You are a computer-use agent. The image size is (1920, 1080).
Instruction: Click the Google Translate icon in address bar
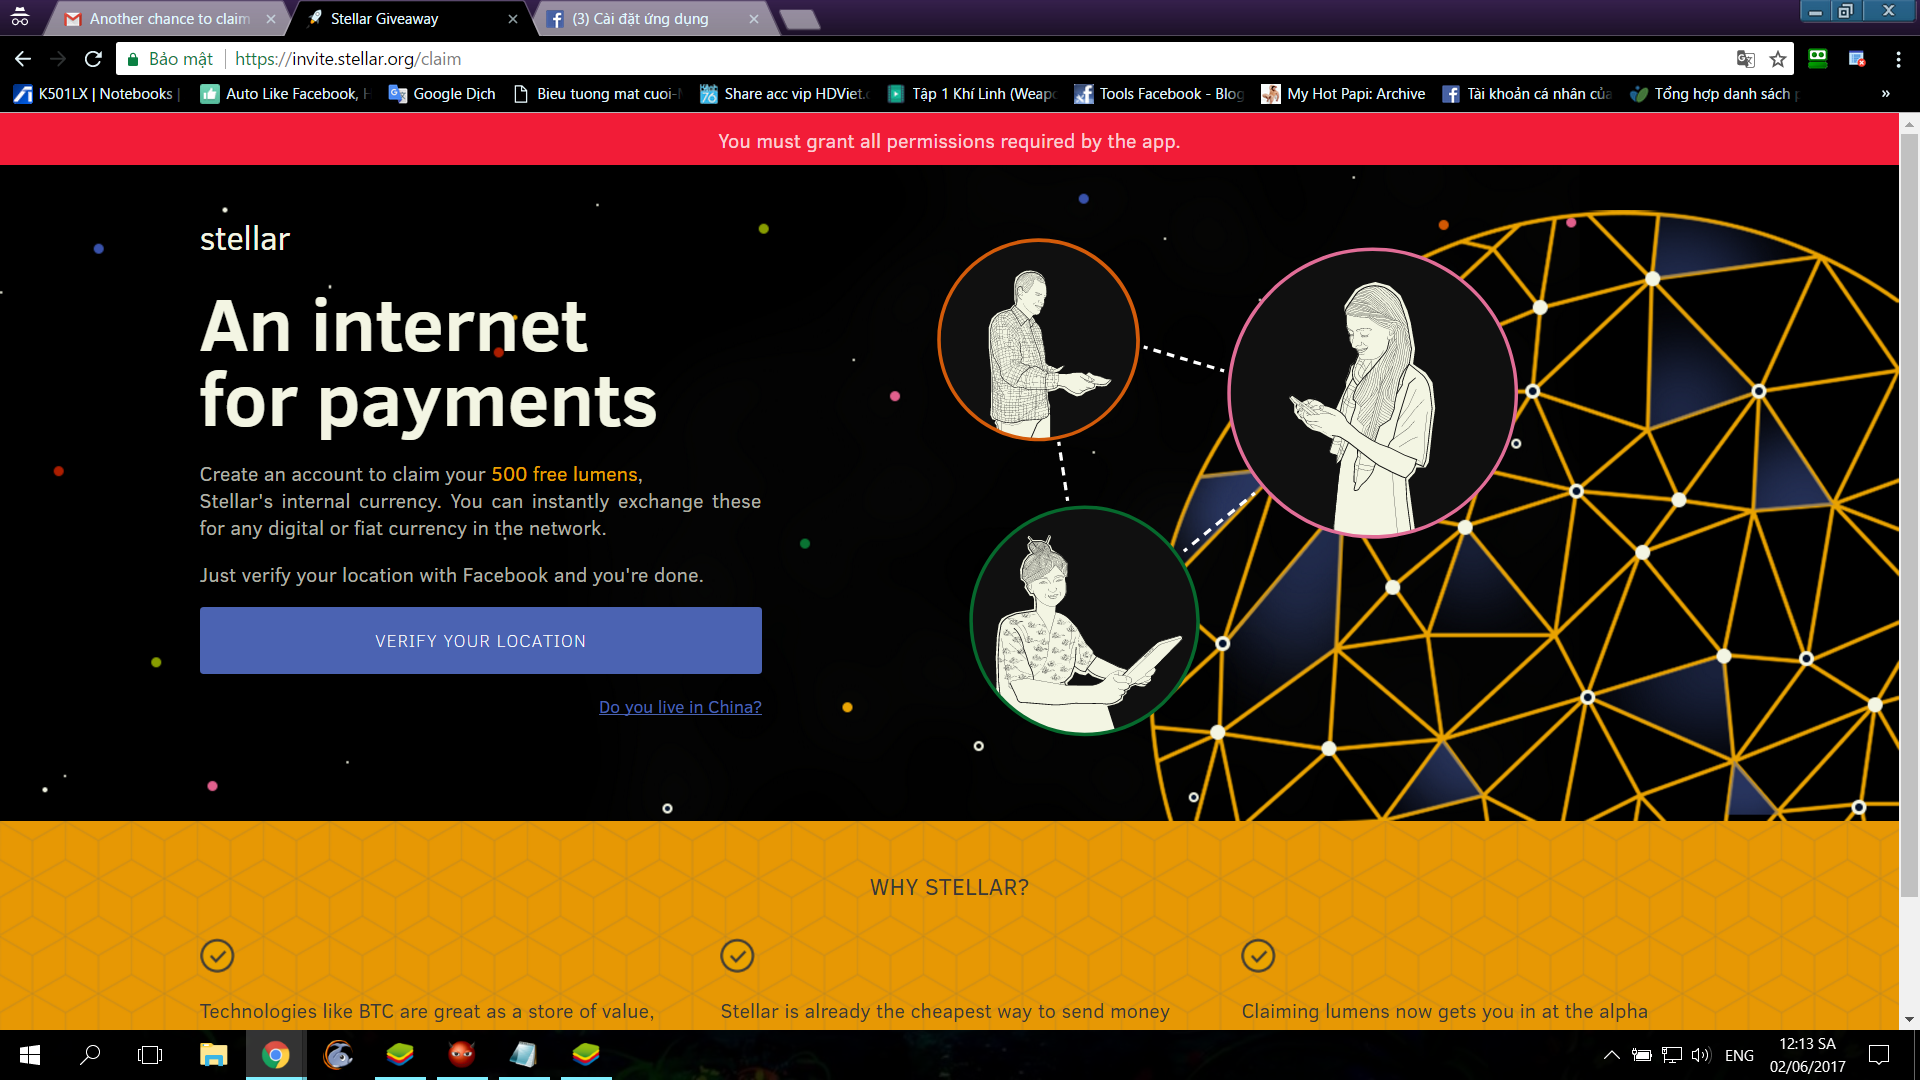pyautogui.click(x=1746, y=59)
